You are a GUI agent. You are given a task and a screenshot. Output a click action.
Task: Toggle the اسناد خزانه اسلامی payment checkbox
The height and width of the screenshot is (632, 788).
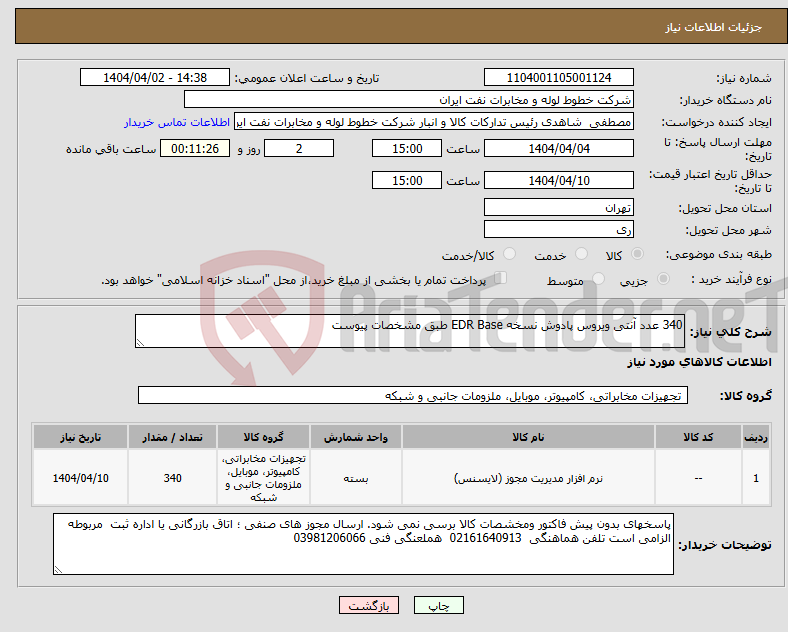pos(501,278)
